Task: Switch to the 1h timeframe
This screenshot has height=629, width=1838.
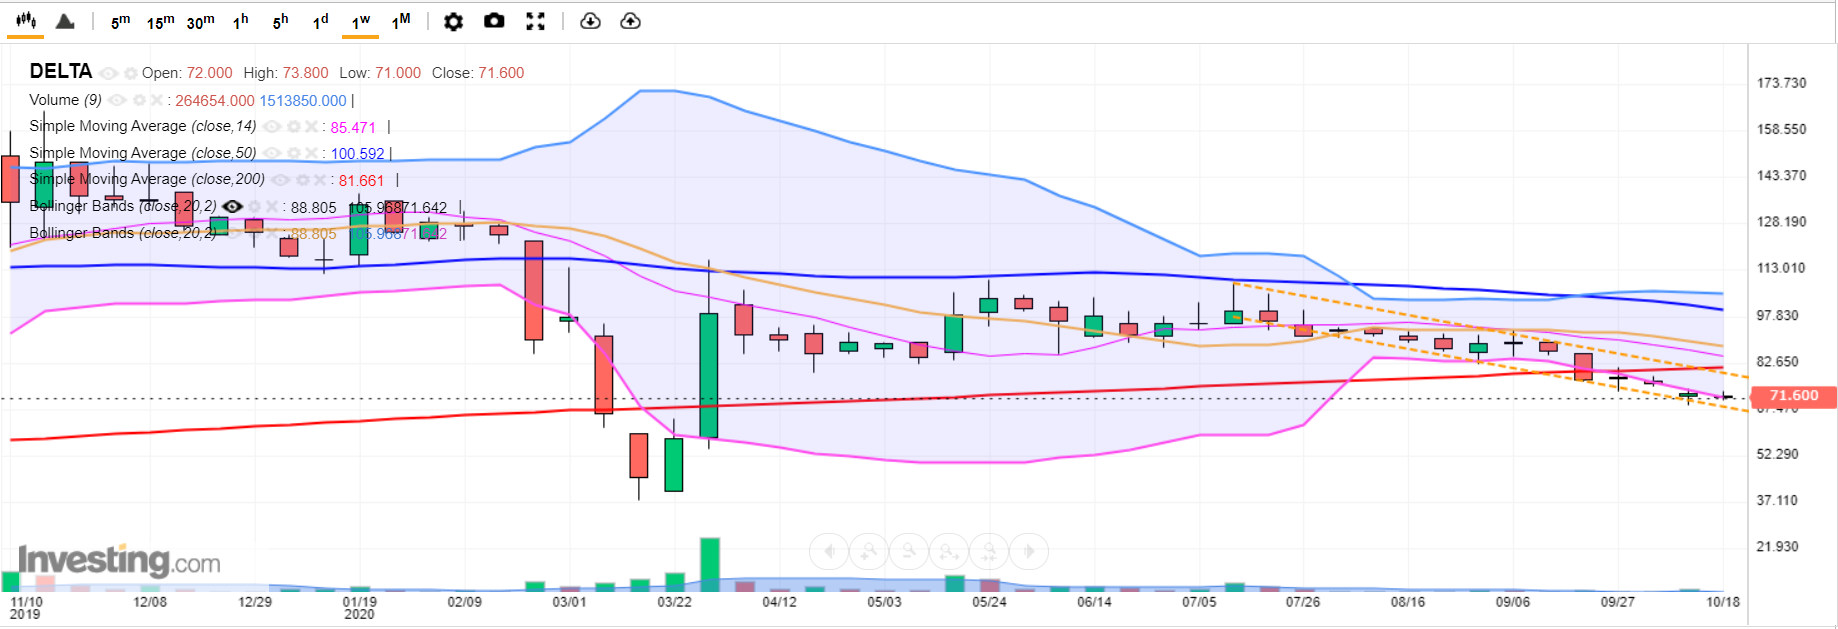Action: tap(240, 21)
